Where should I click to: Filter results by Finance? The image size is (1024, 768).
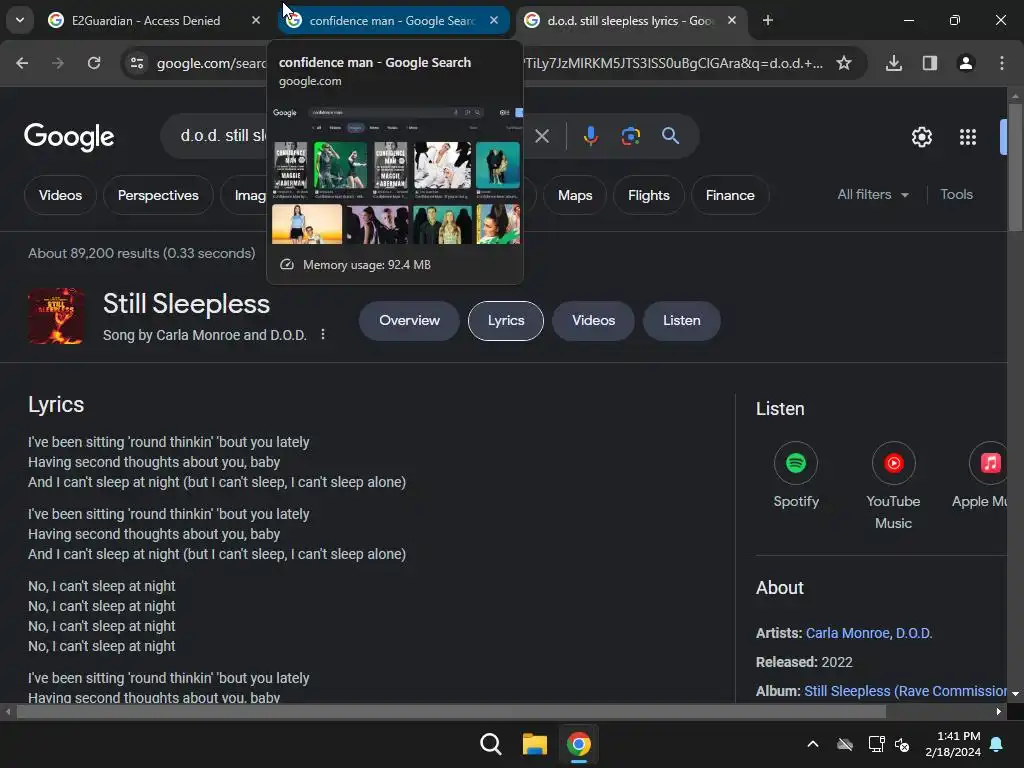[730, 195]
